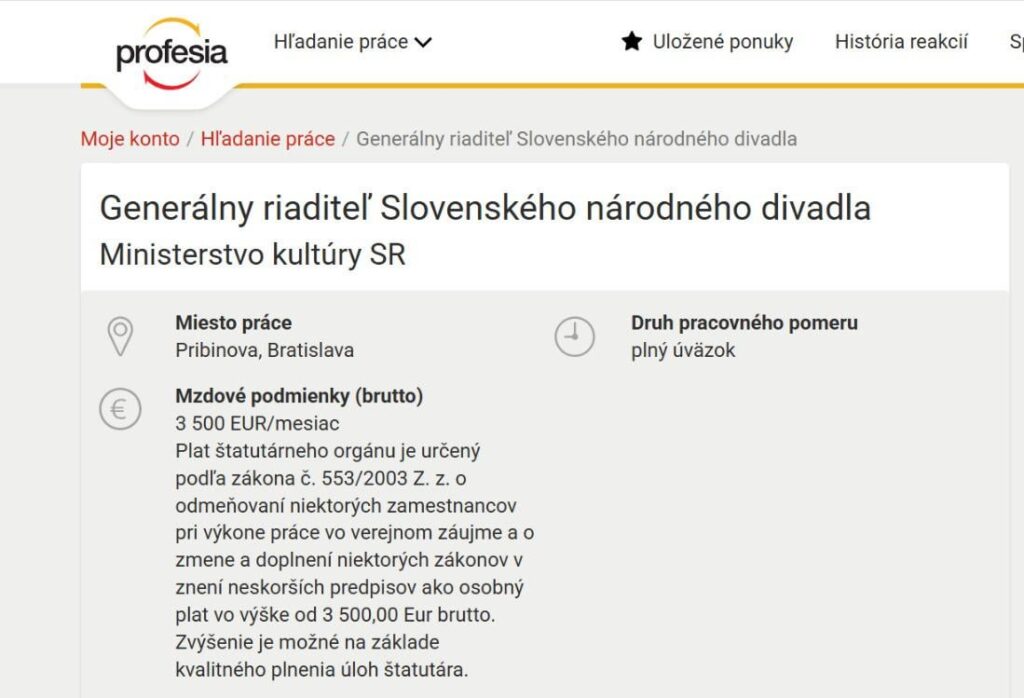The image size is (1024, 698).
Task: Click the location Pribinova, Bratislava
Action: [264, 351]
